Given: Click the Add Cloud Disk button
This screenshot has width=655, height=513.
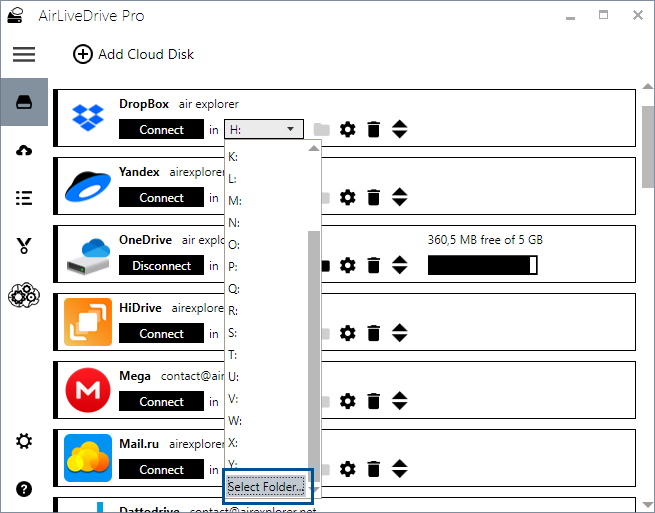Looking at the screenshot, I should [134, 54].
